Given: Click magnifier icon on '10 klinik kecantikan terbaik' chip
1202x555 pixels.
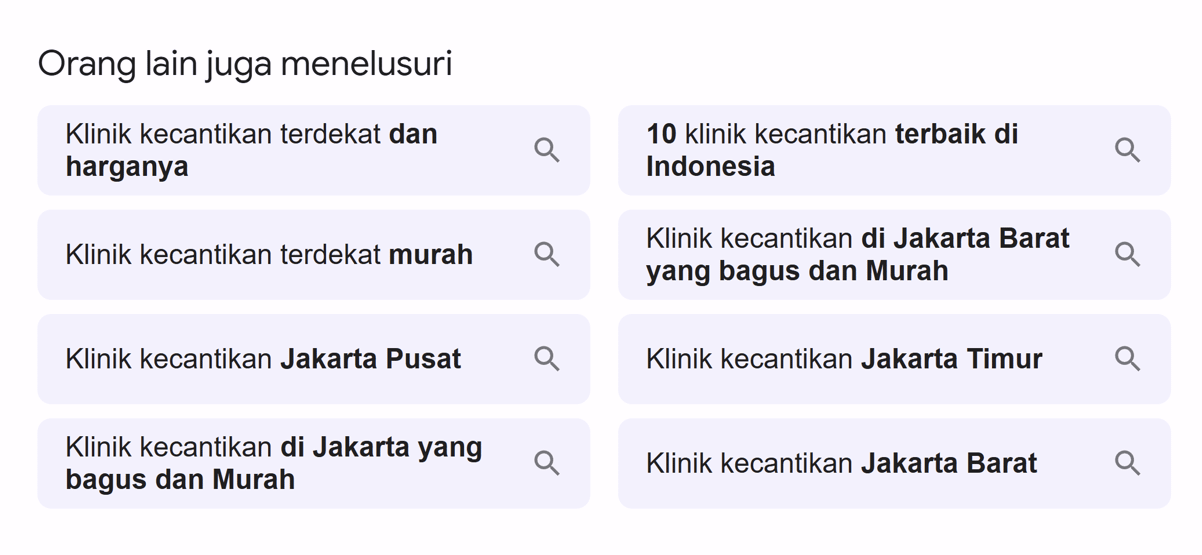Looking at the screenshot, I should 1127,150.
